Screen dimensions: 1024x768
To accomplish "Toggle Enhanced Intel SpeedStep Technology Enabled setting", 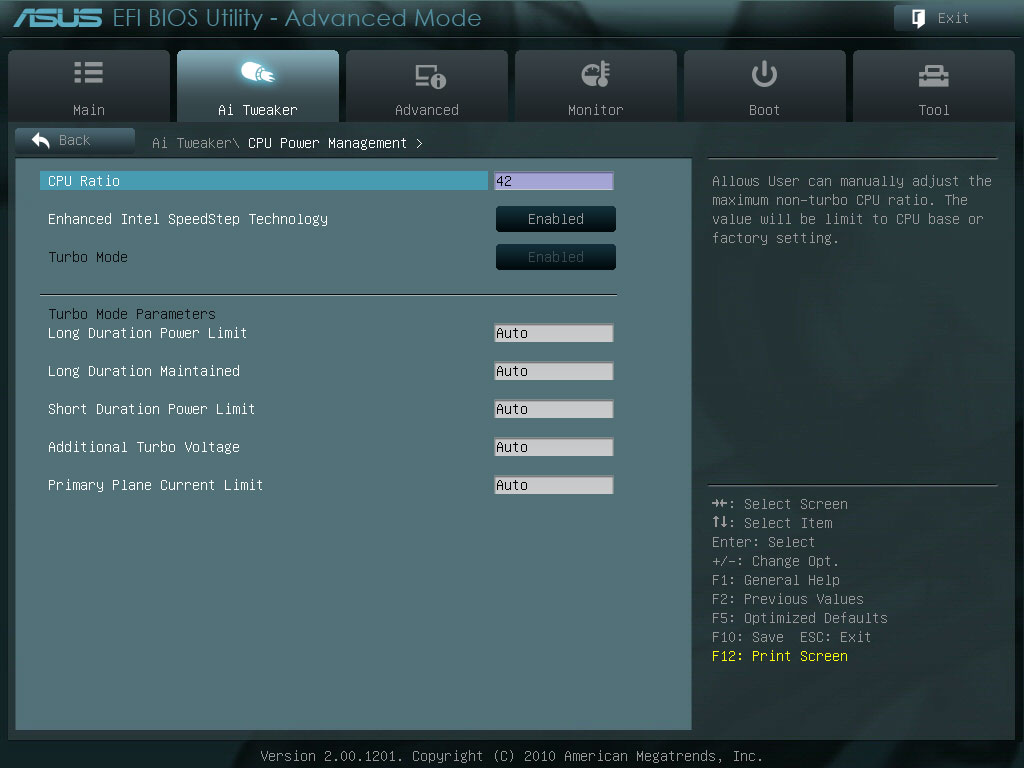I will tap(556, 219).
